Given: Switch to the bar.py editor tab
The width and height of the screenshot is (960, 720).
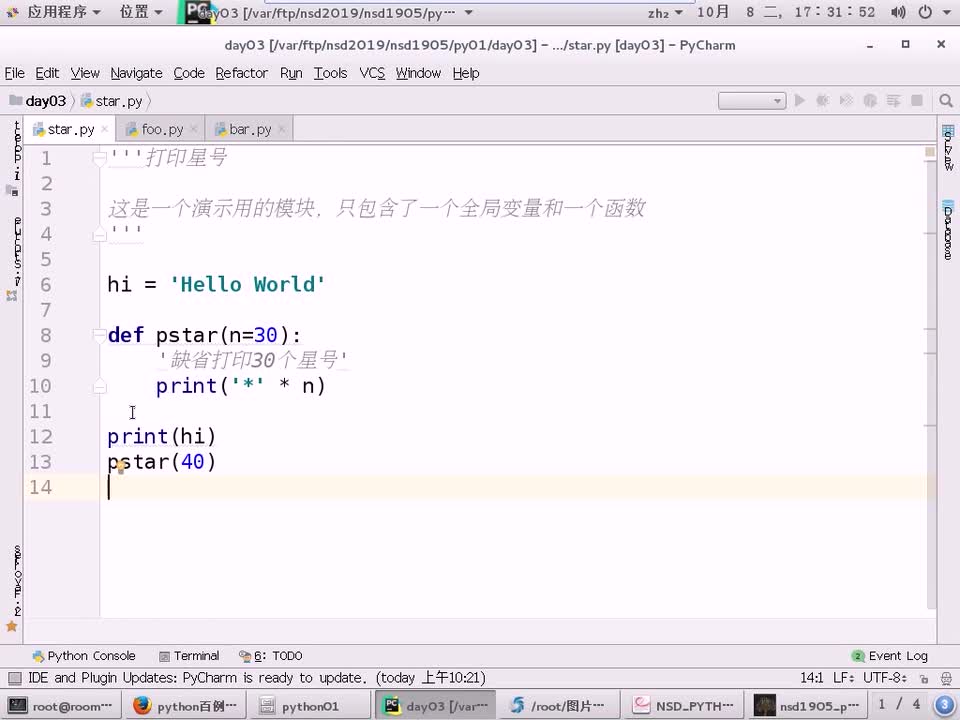Looking at the screenshot, I should pyautogui.click(x=250, y=129).
